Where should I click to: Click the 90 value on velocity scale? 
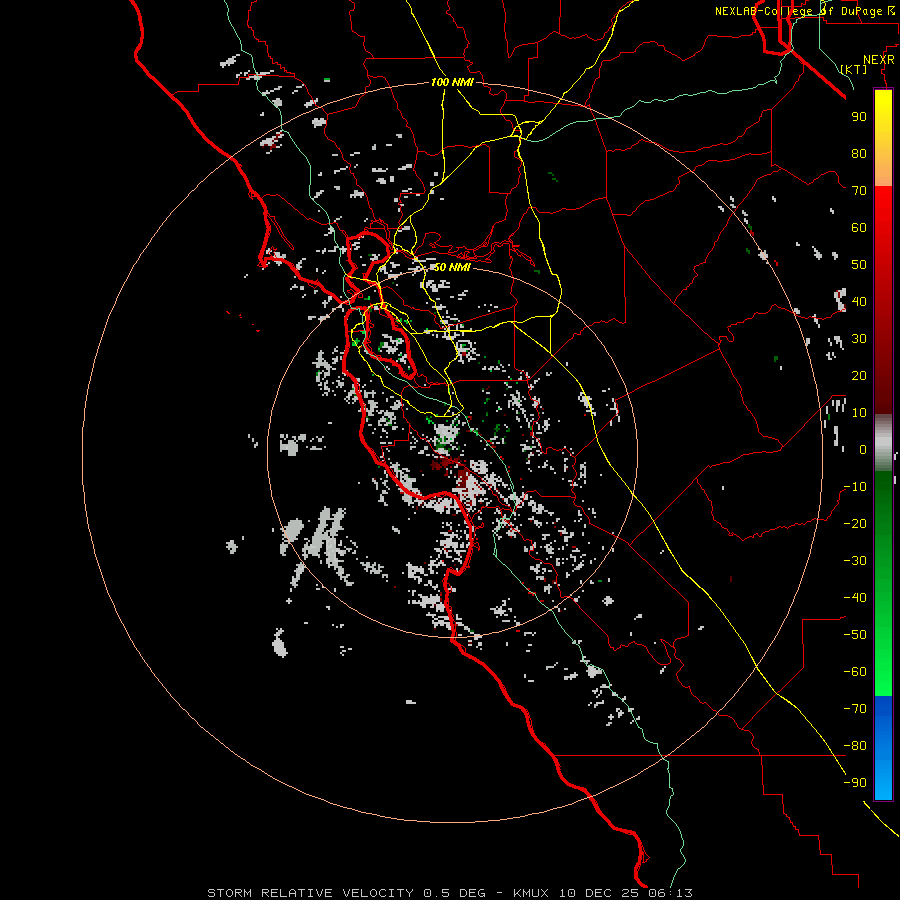[859, 117]
